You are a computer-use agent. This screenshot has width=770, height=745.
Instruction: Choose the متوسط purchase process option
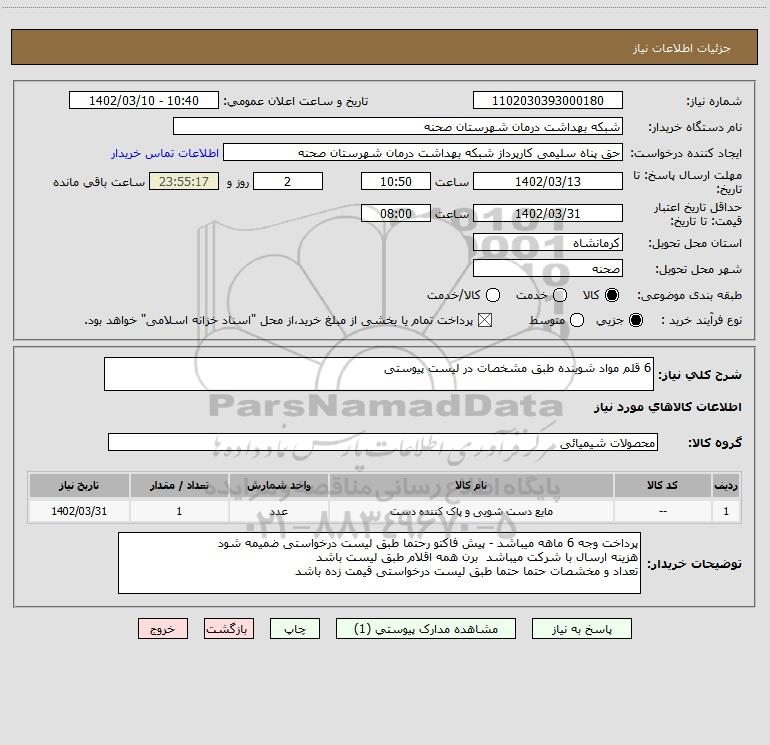[577, 320]
